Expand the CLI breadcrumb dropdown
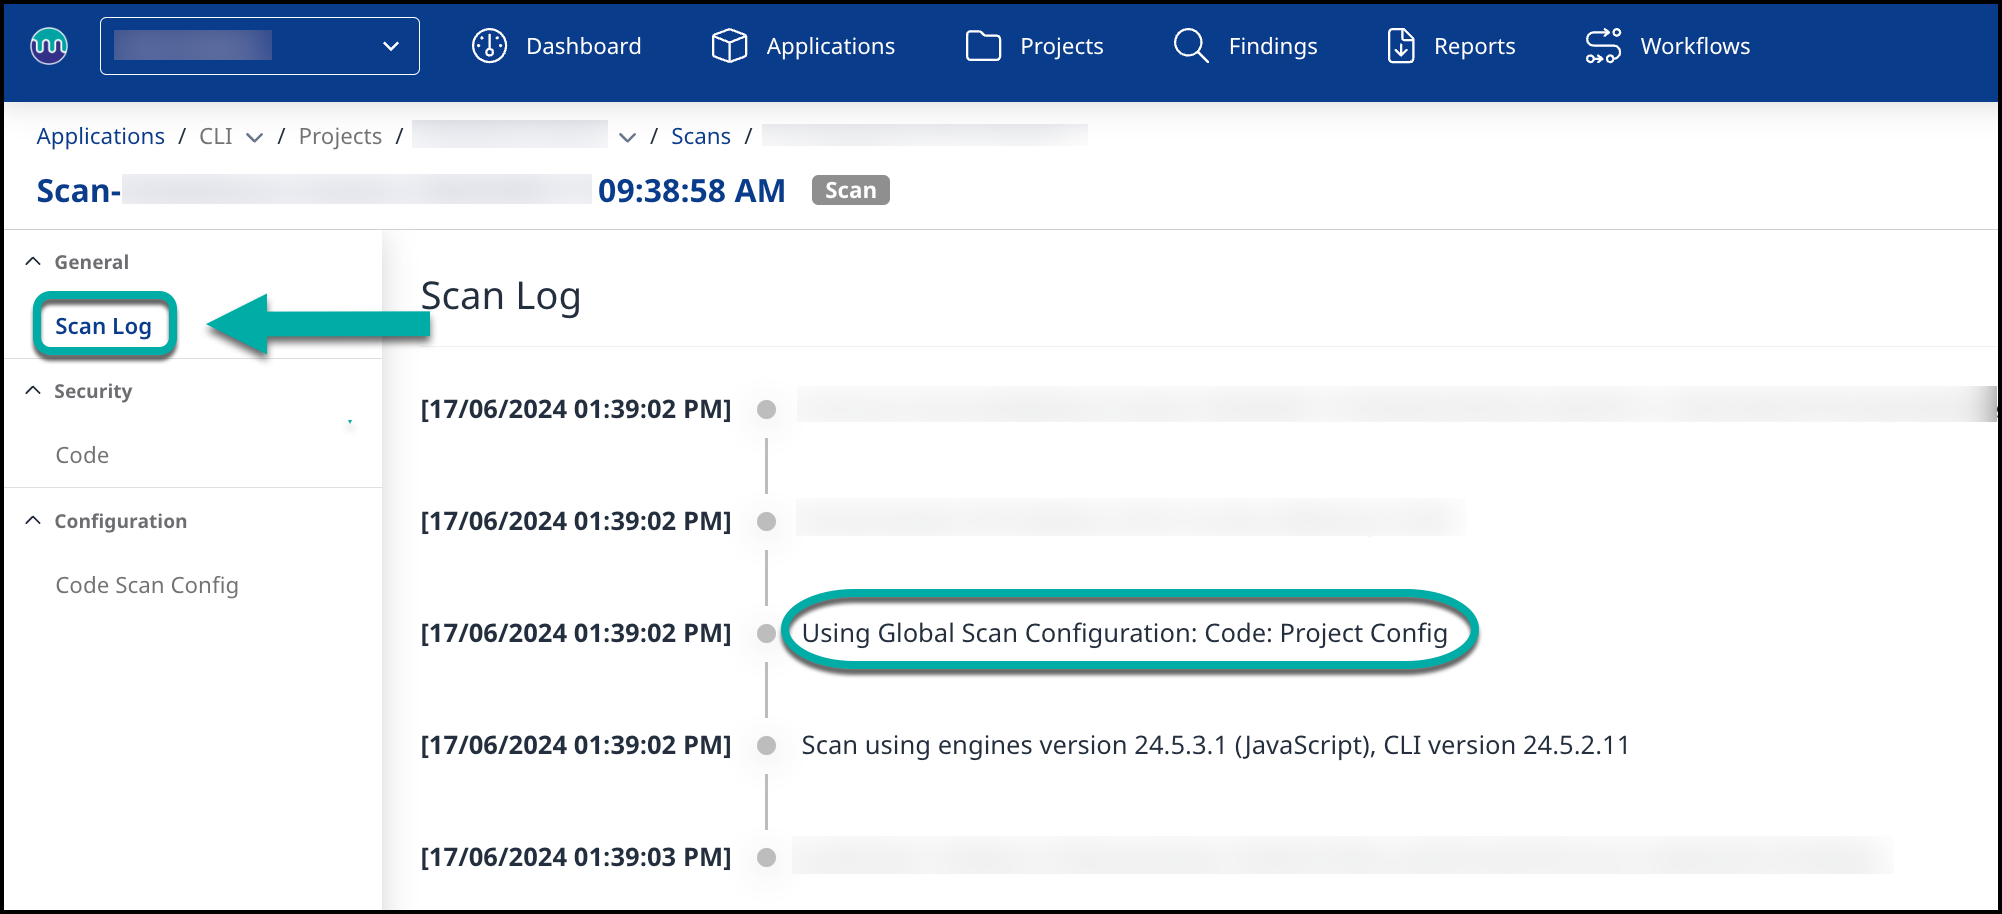The height and width of the screenshot is (914, 2002). coord(254,137)
